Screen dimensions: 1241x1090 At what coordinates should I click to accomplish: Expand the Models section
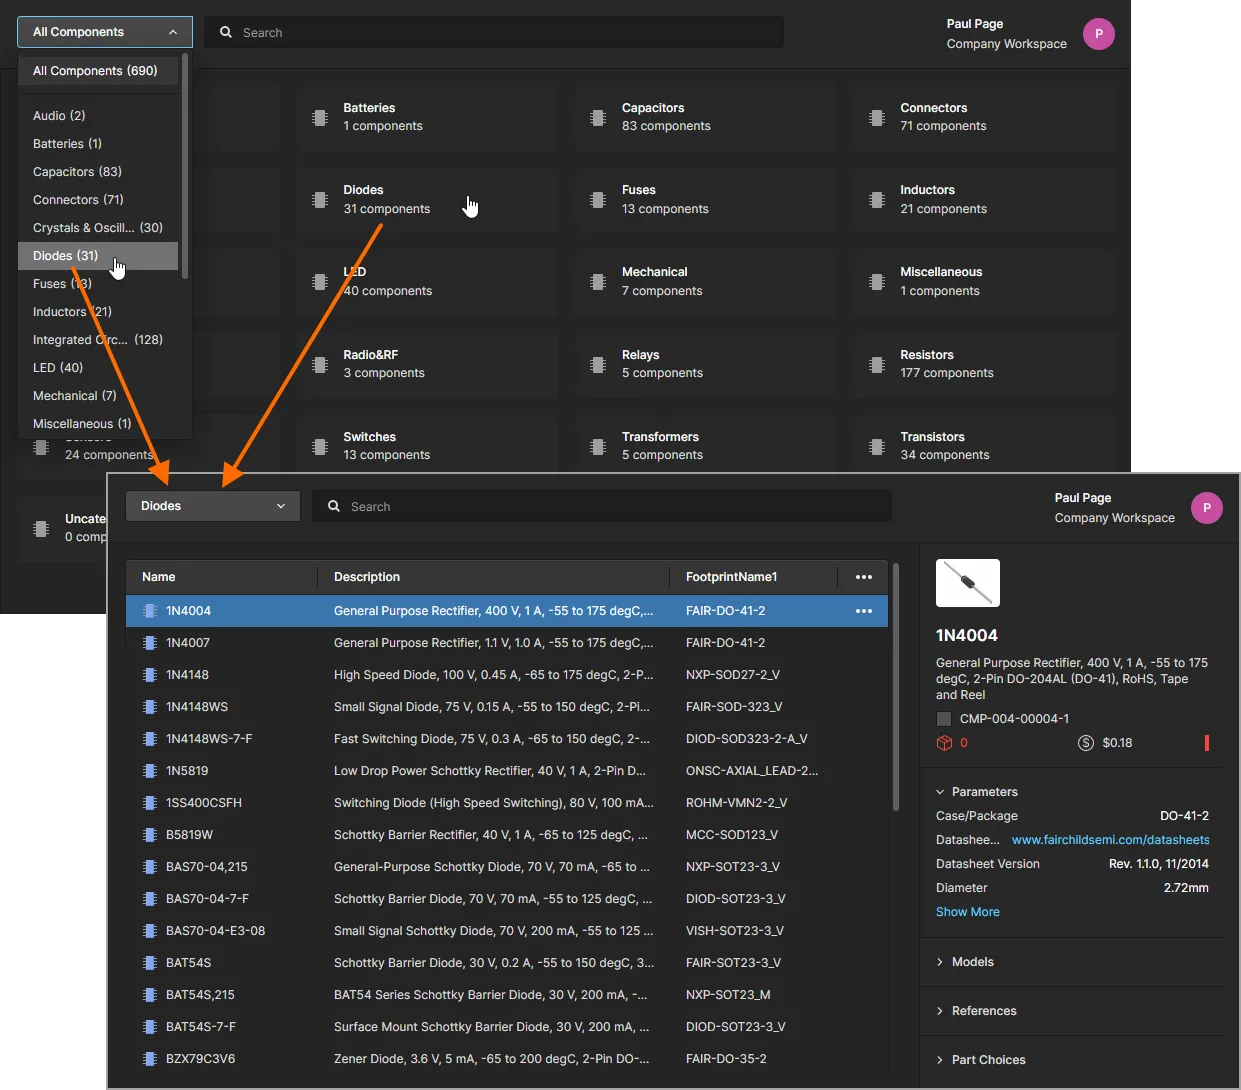pos(964,961)
